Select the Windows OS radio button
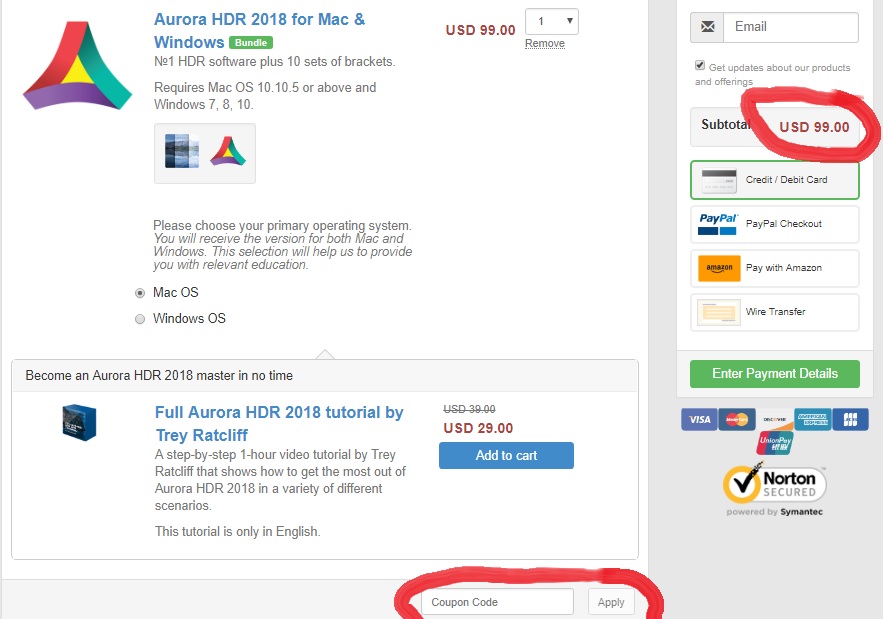Image resolution: width=883 pixels, height=619 pixels. coord(140,319)
